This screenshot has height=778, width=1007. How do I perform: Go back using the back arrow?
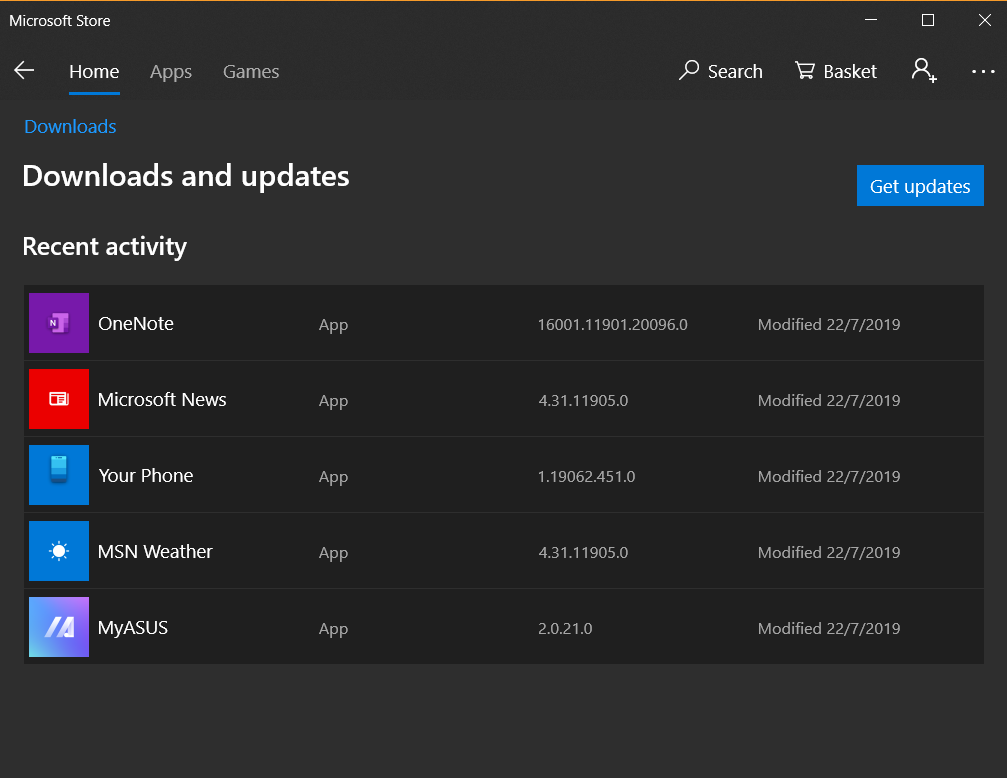[23, 71]
